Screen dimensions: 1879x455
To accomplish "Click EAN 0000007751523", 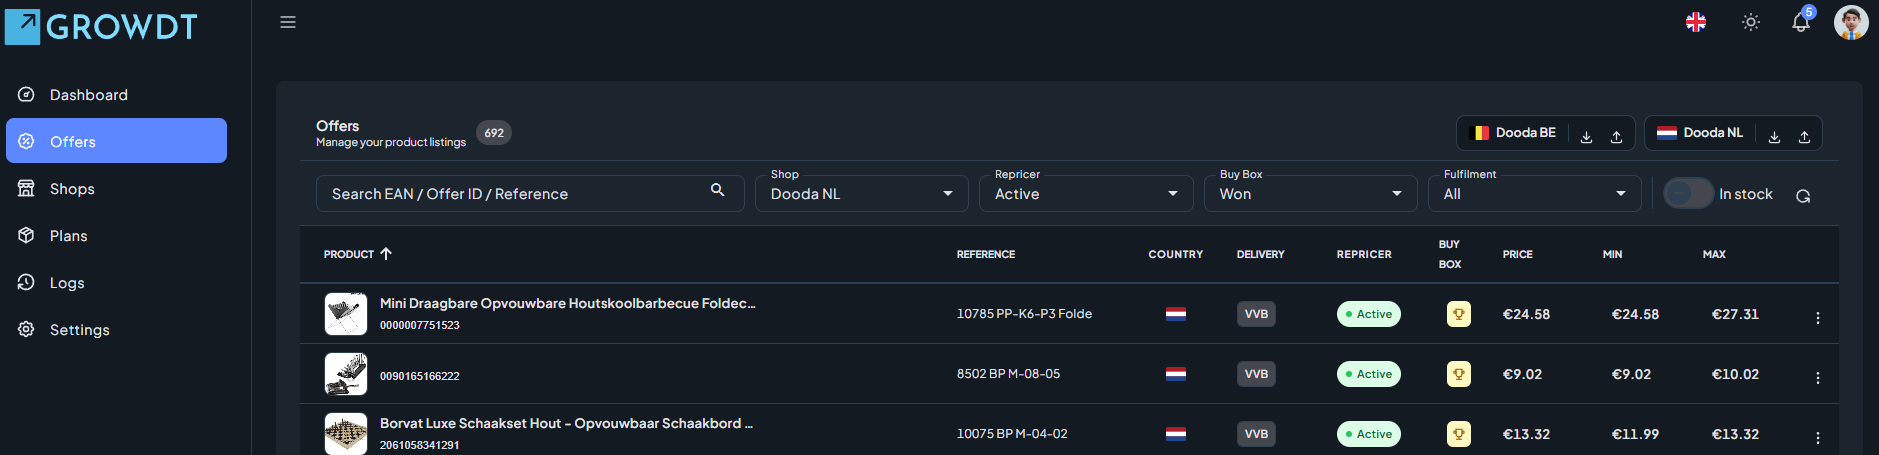I will (x=420, y=325).
